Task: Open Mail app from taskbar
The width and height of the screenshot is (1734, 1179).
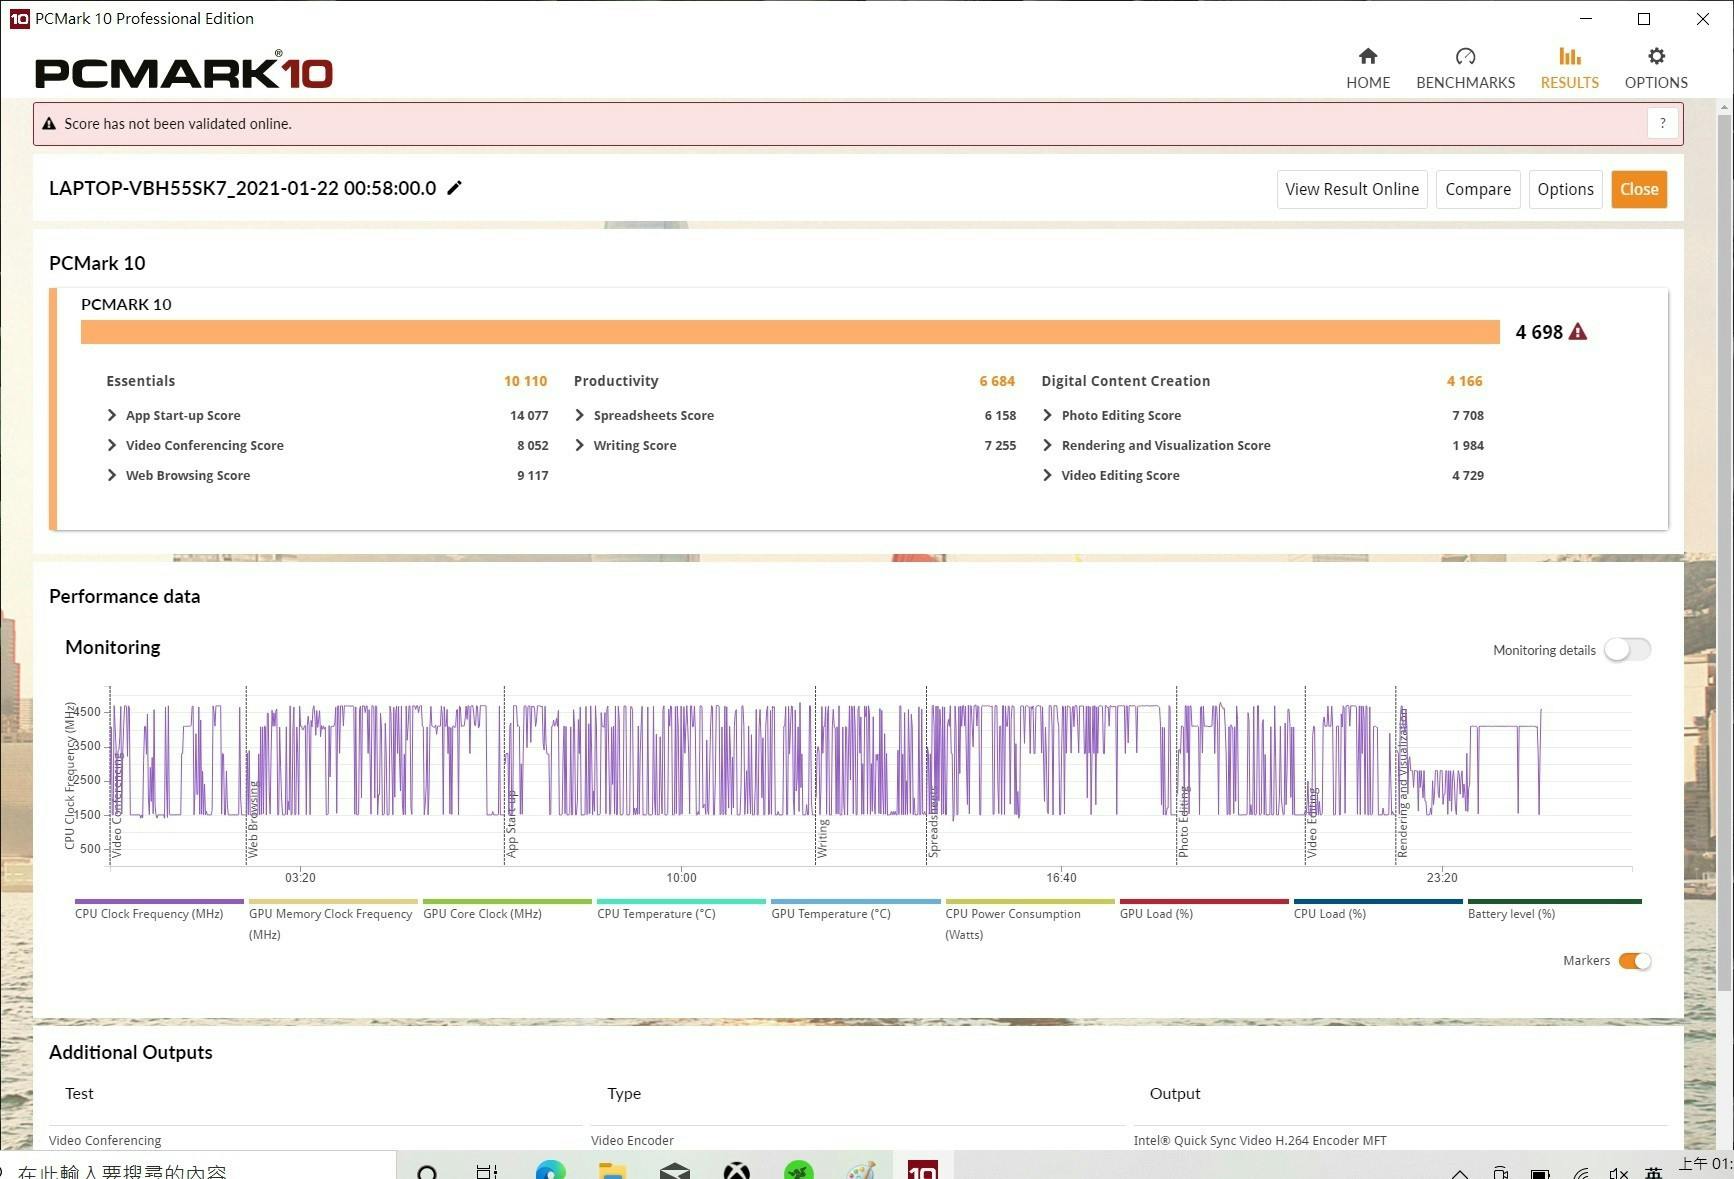Action: coord(675,1171)
